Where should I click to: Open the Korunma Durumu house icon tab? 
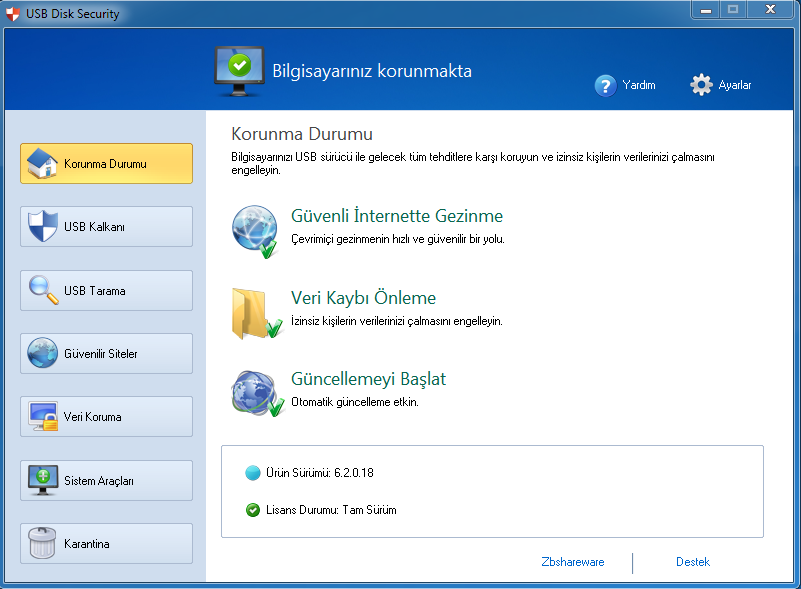click(x=42, y=163)
